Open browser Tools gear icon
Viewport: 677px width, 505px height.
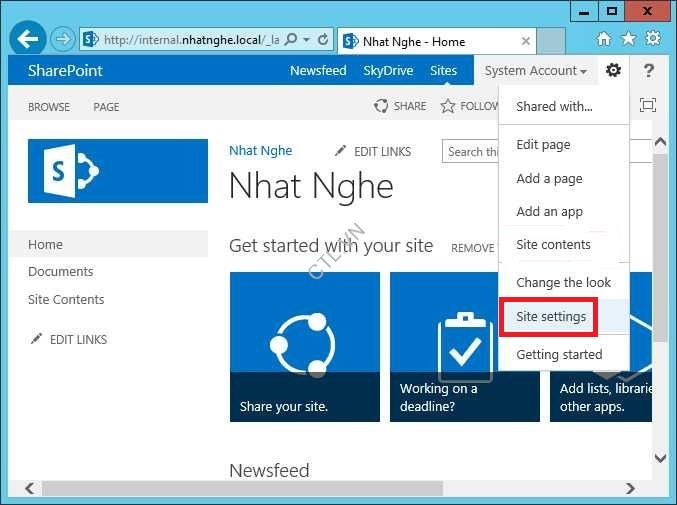tap(653, 38)
